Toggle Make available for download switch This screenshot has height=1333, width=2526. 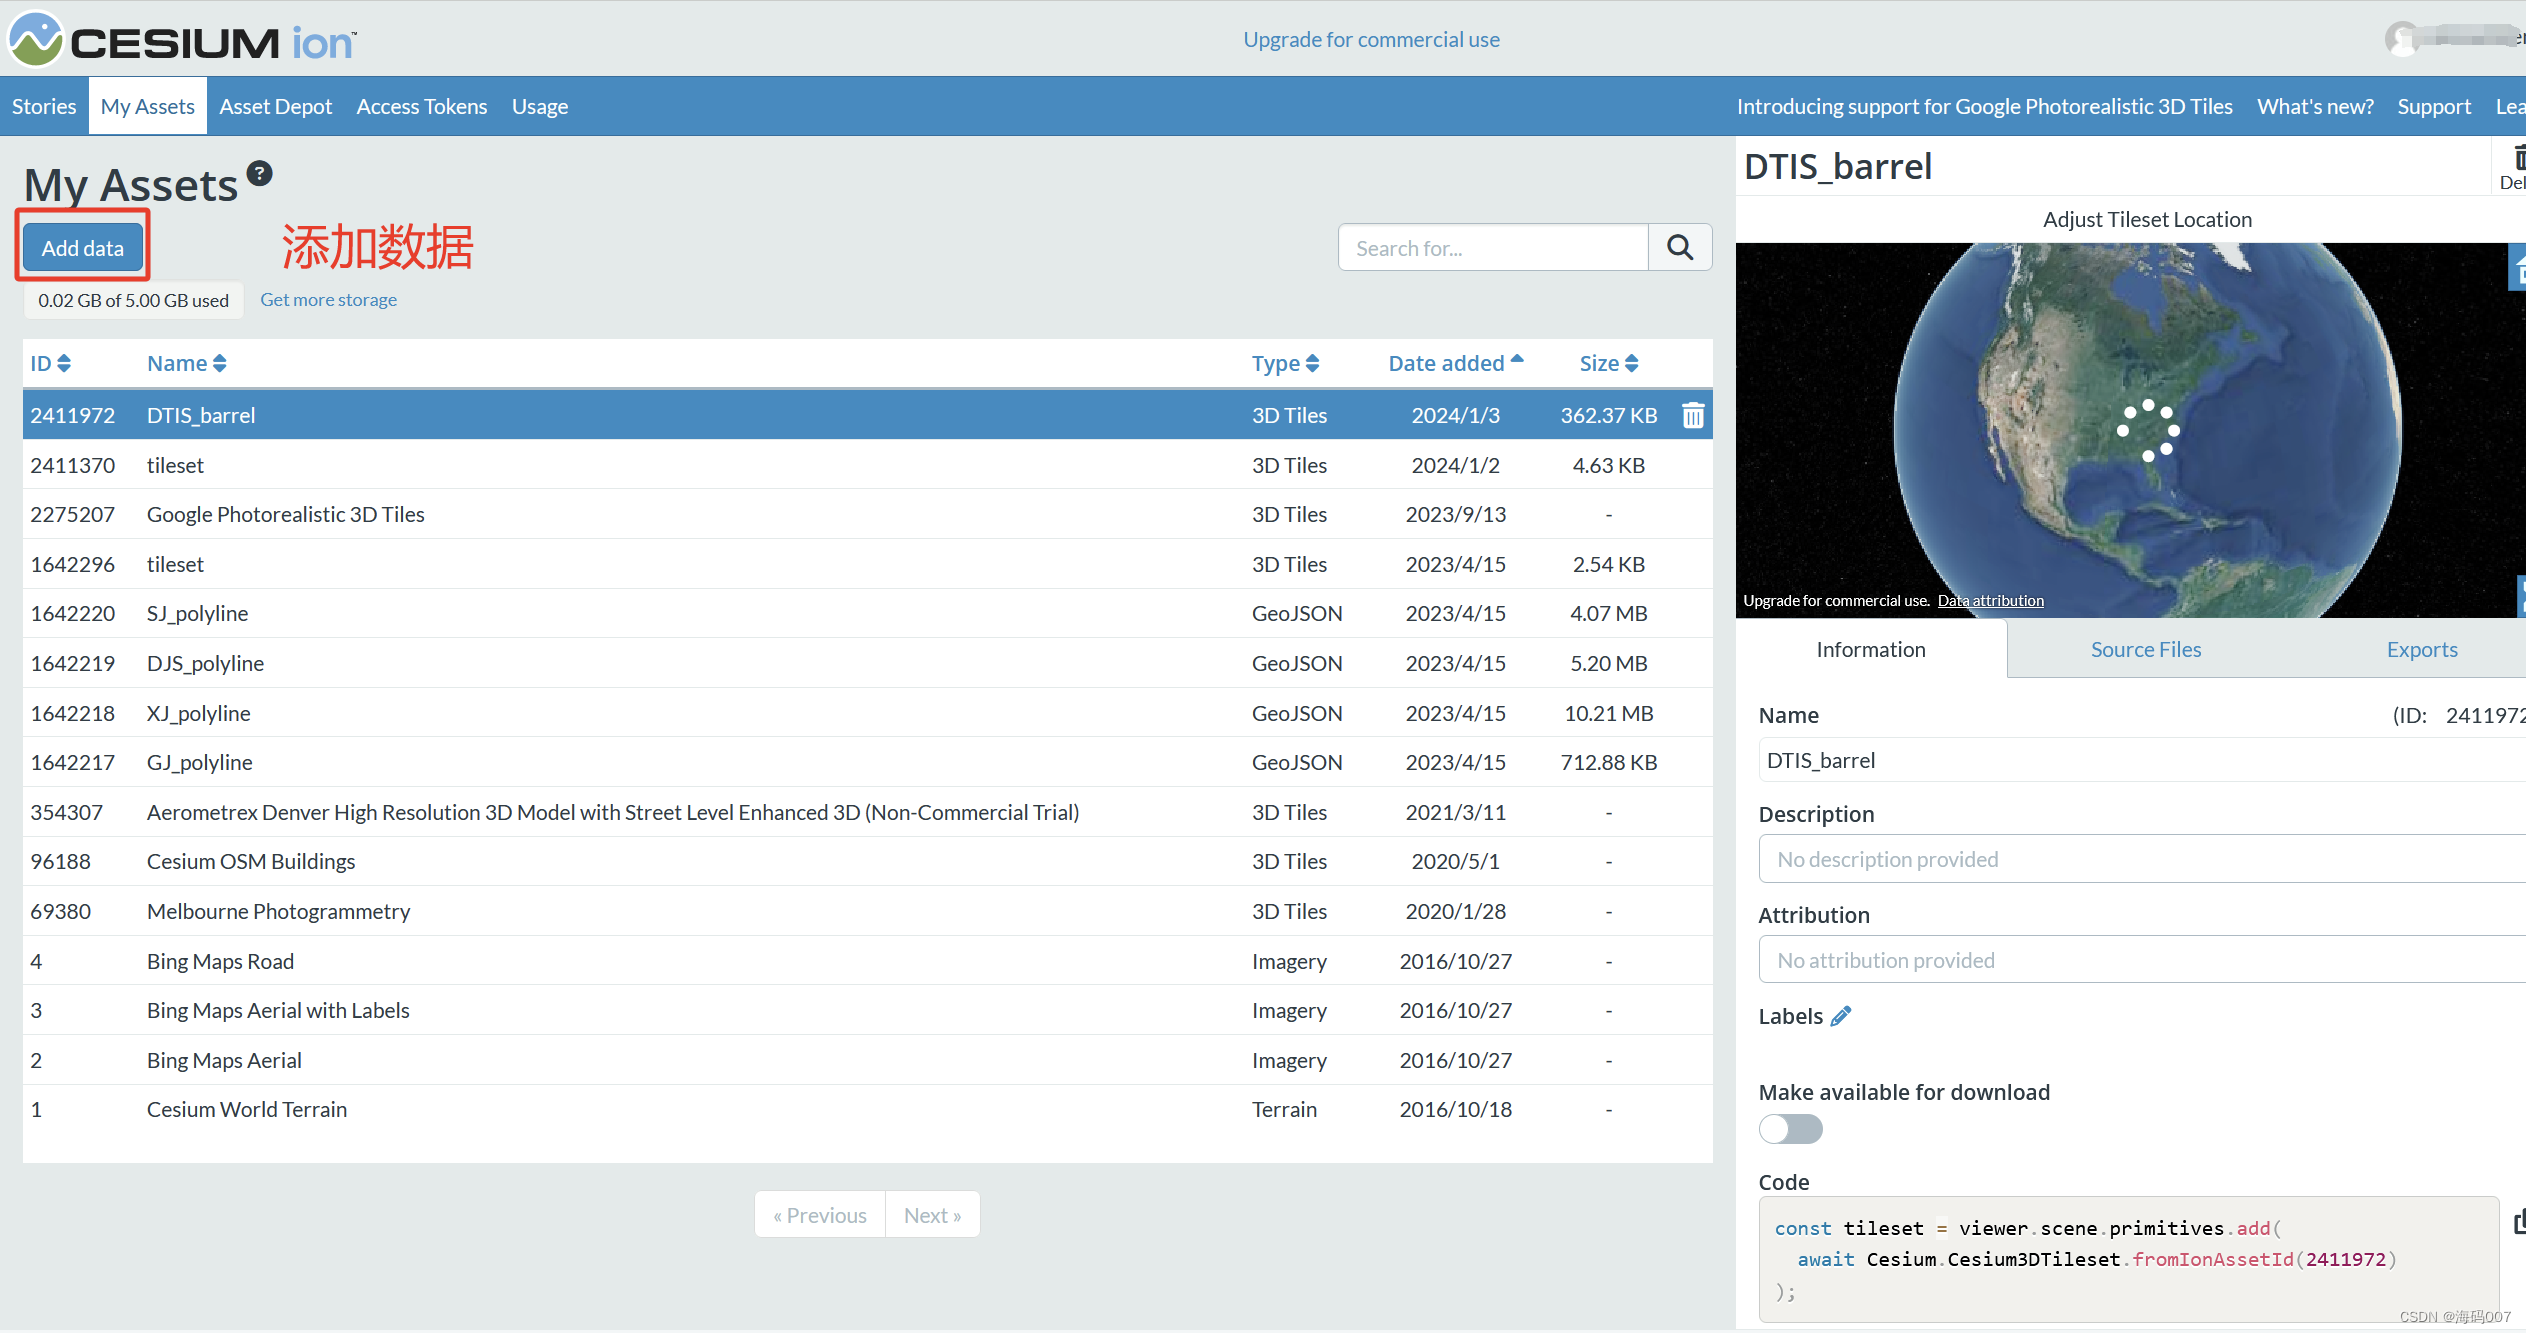tap(1790, 1129)
